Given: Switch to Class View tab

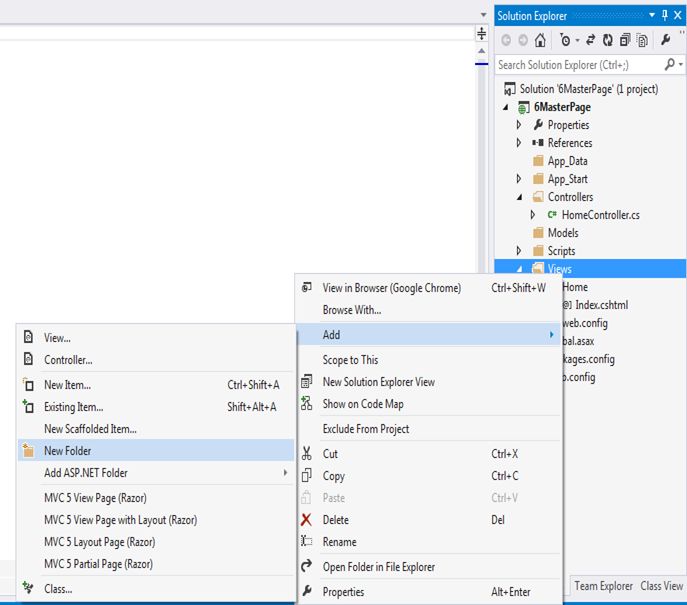Looking at the screenshot, I should pyautogui.click(x=662, y=586).
